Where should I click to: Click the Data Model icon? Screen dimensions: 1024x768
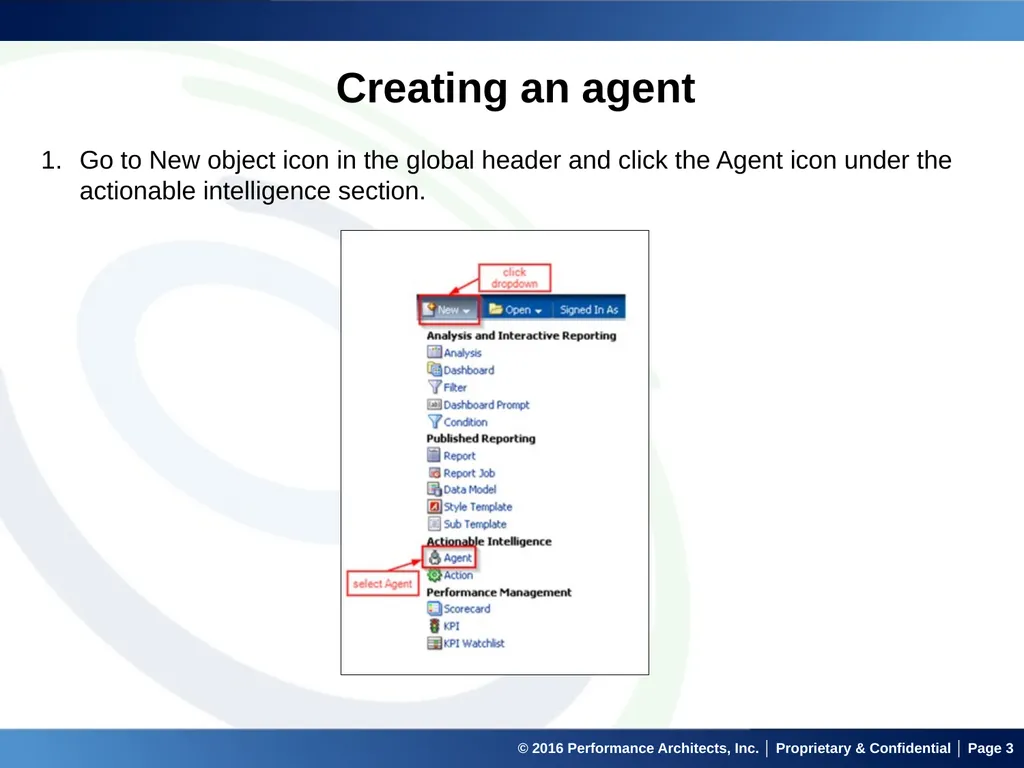point(434,489)
